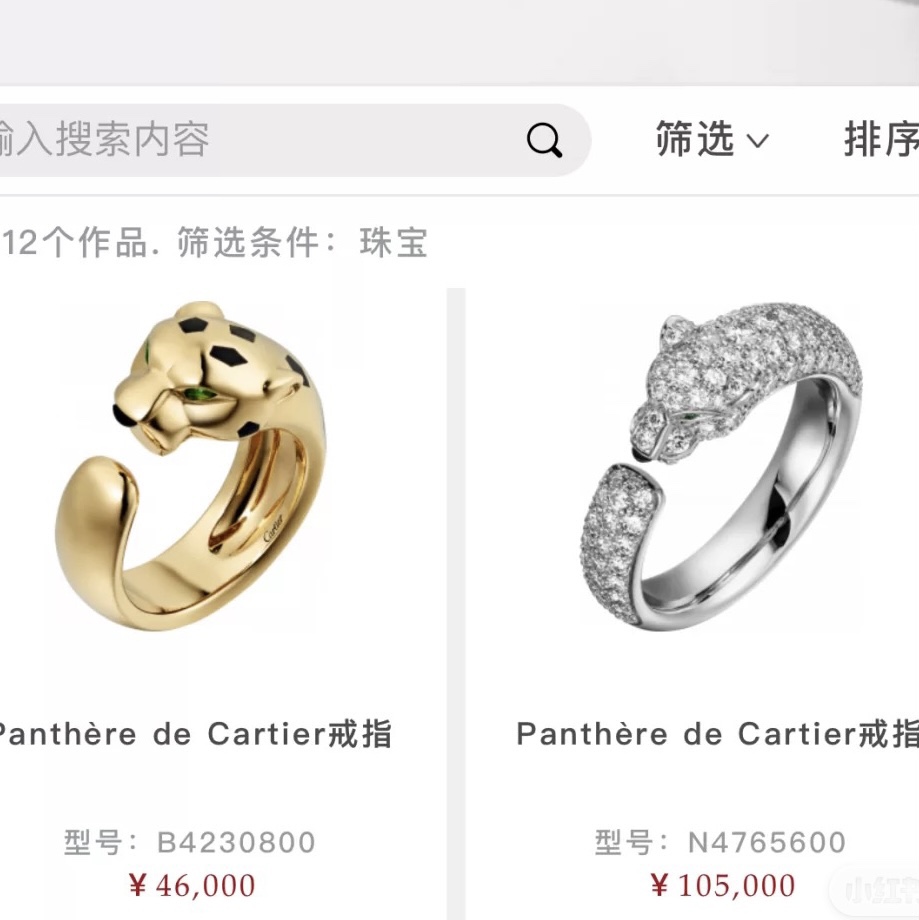
Task: Focus the search content input field
Action: tap(293, 140)
